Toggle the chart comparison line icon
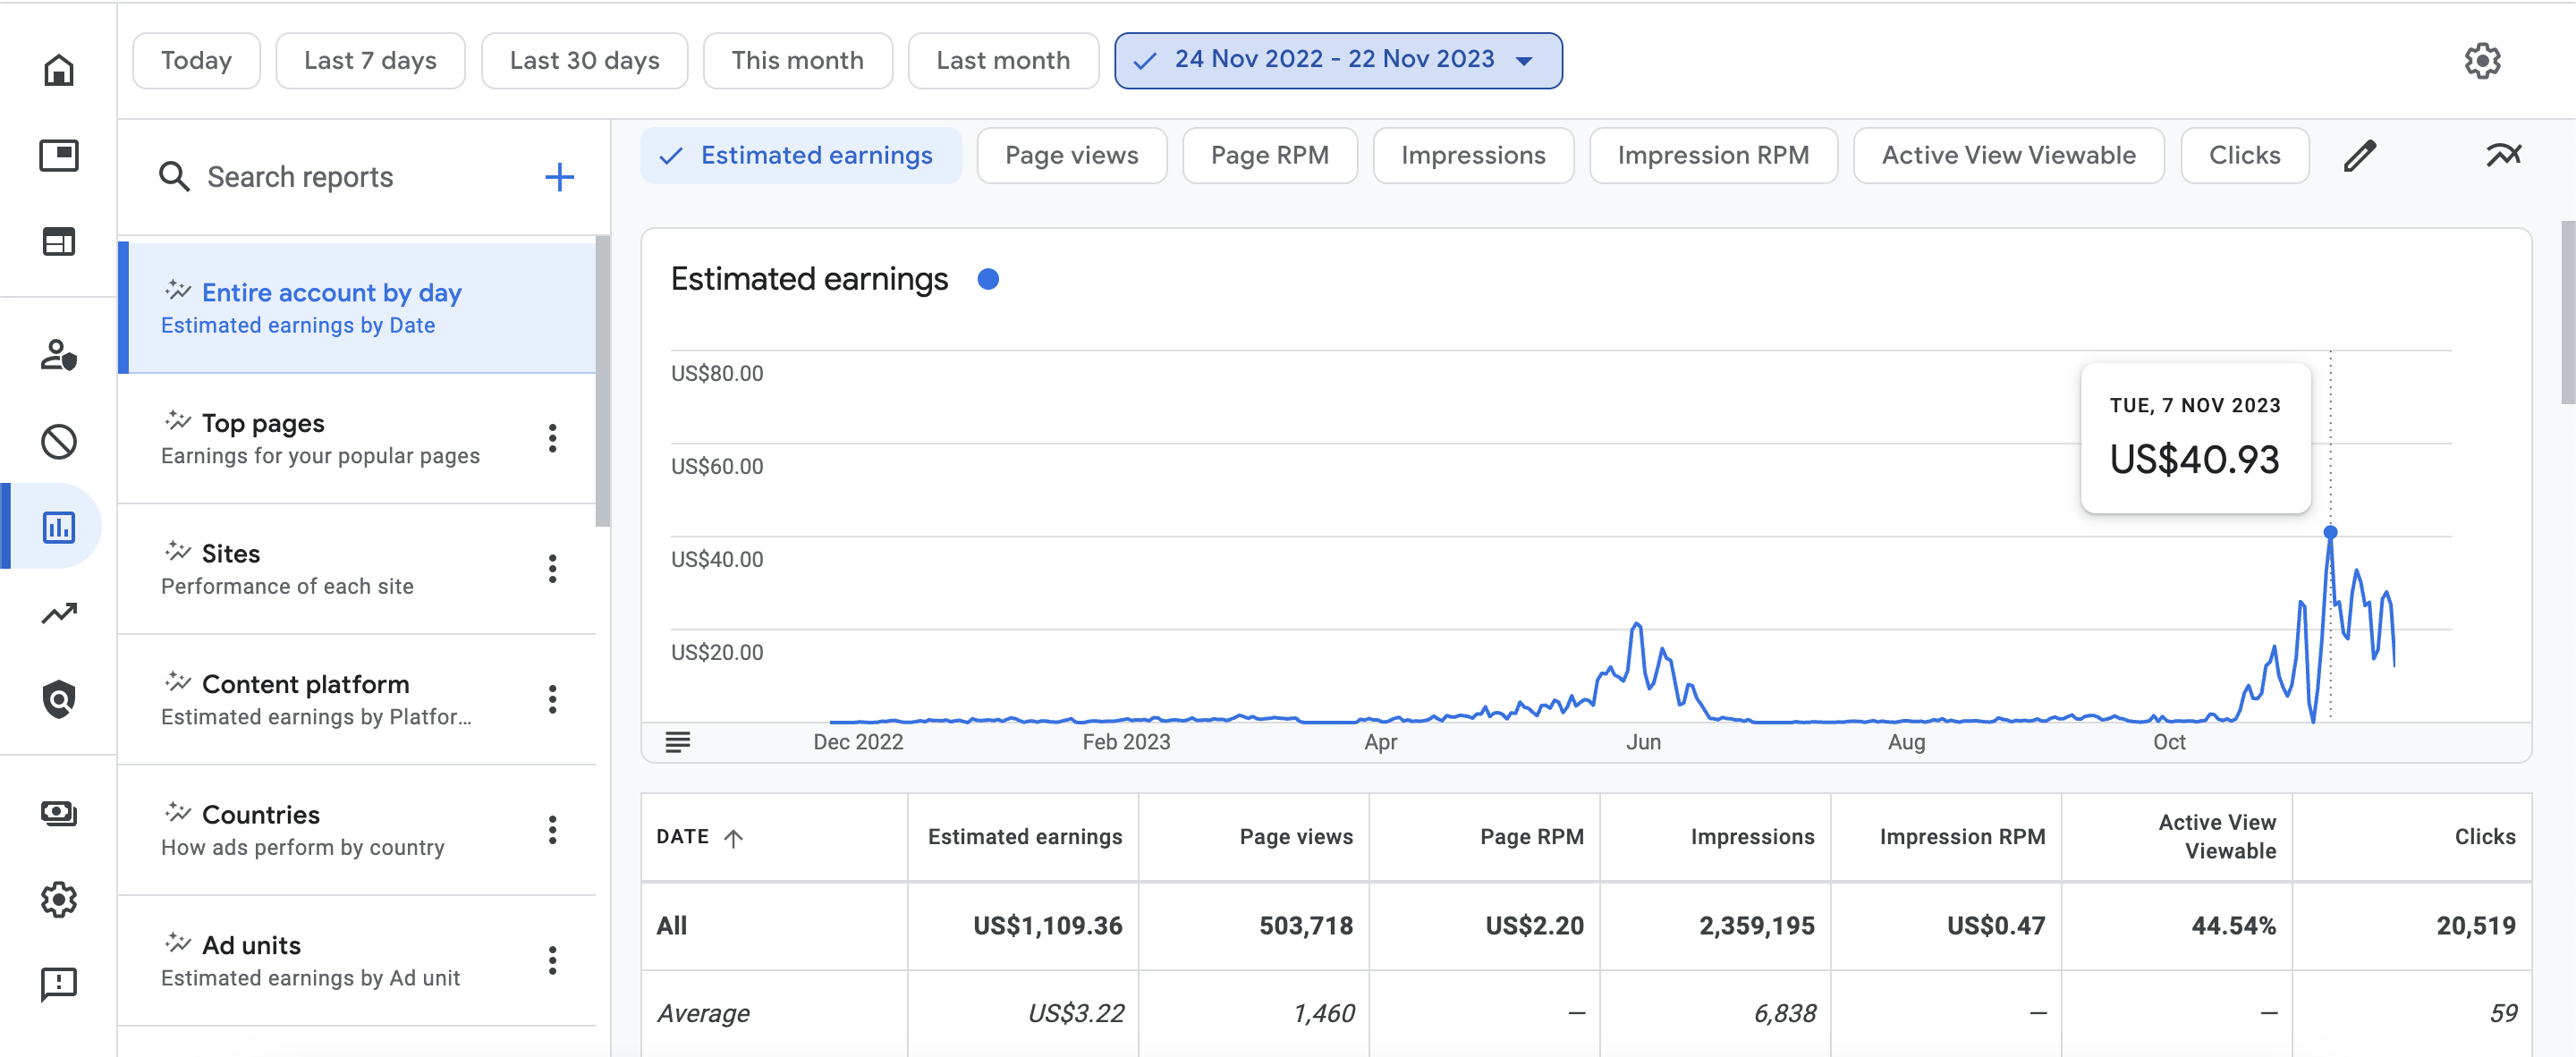 point(2503,155)
